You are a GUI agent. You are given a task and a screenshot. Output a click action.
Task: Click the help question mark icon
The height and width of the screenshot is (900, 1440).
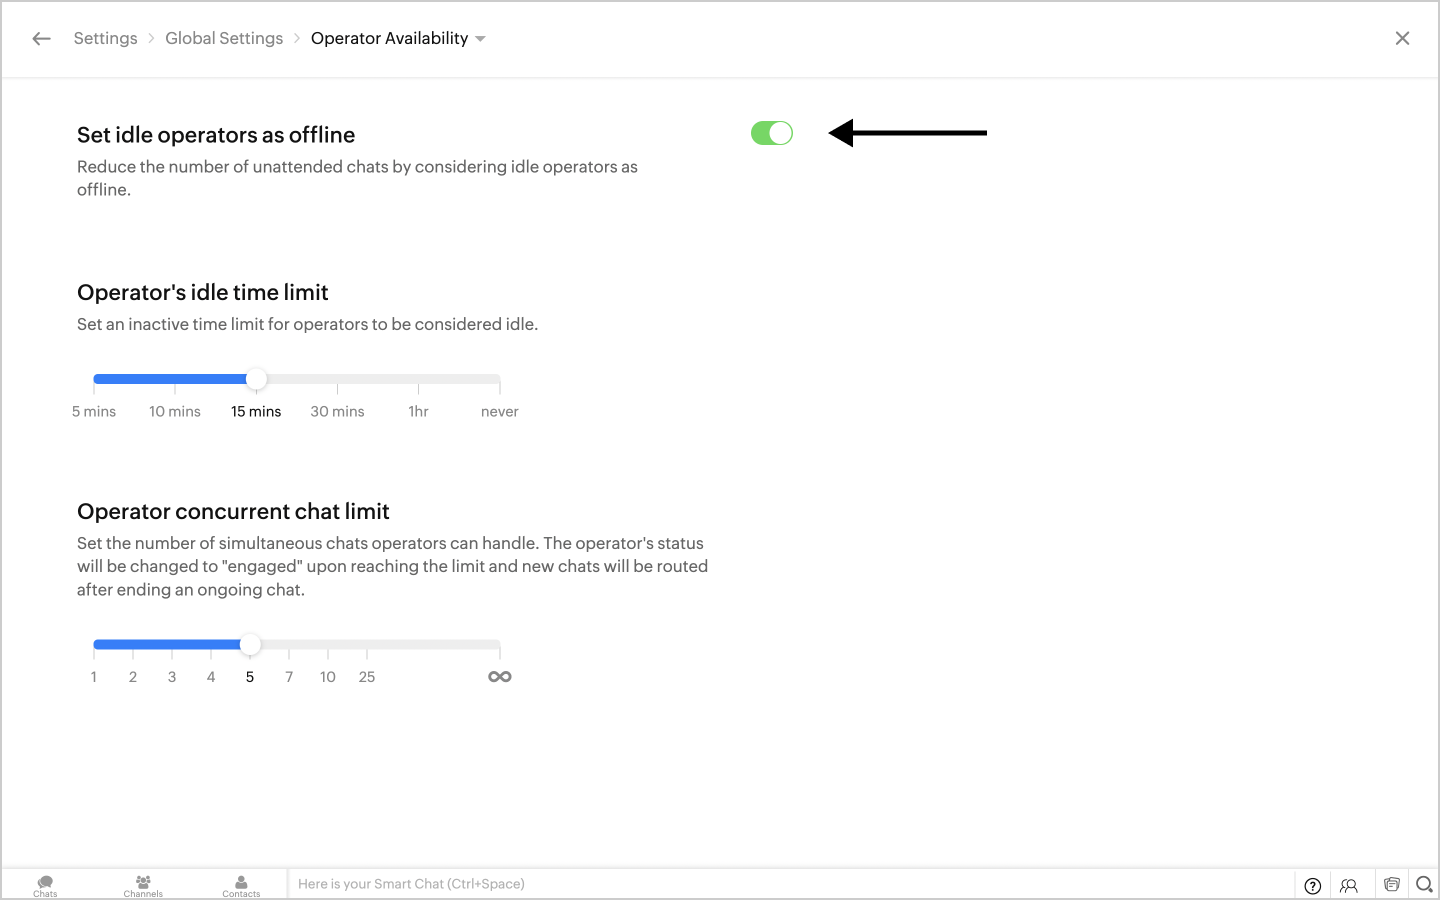[x=1313, y=885]
